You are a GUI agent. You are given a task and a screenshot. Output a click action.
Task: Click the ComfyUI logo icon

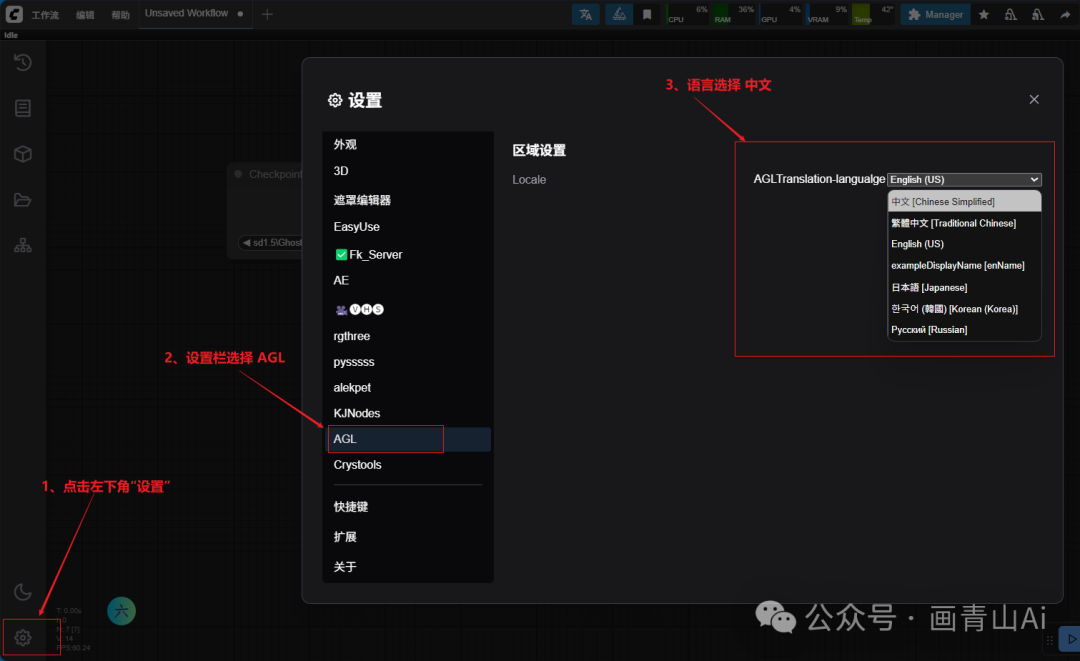pyautogui.click(x=14, y=14)
